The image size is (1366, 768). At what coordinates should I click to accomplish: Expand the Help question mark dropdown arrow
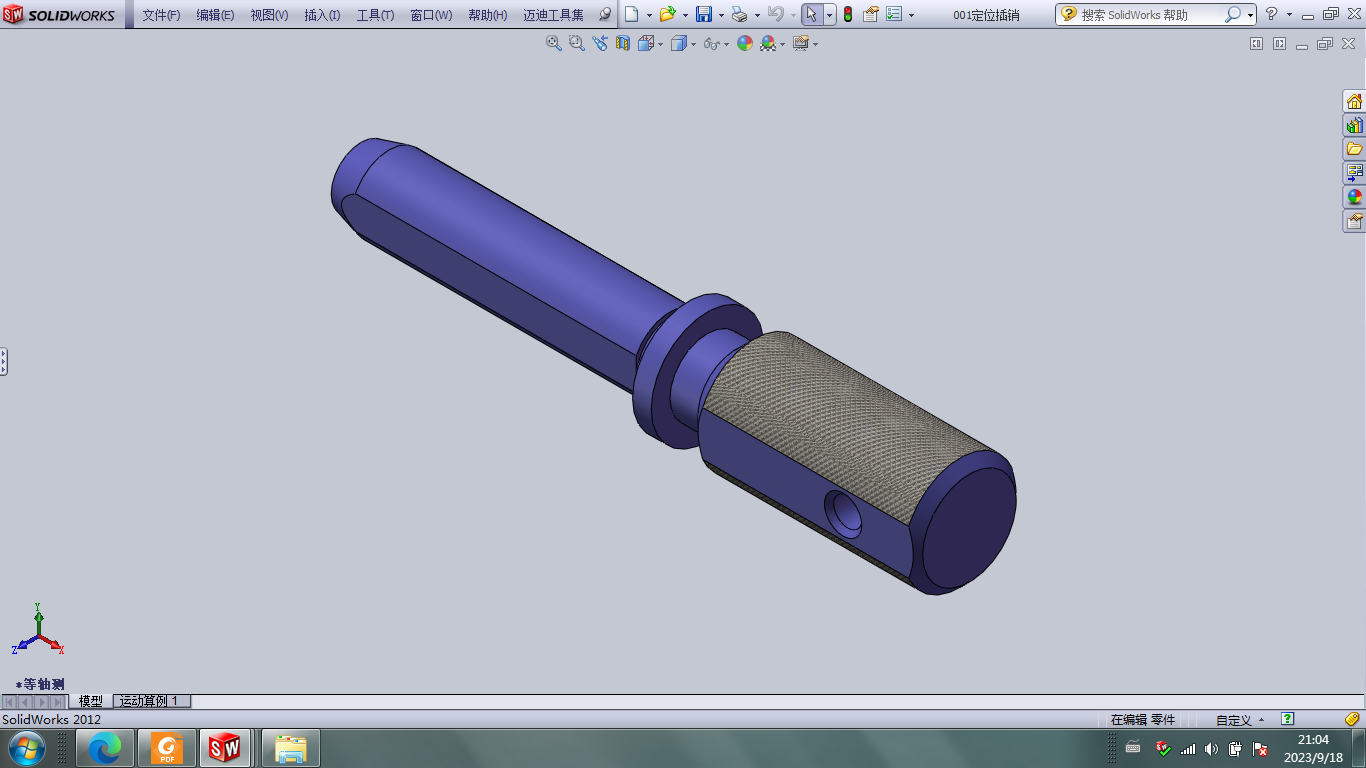click(1289, 15)
